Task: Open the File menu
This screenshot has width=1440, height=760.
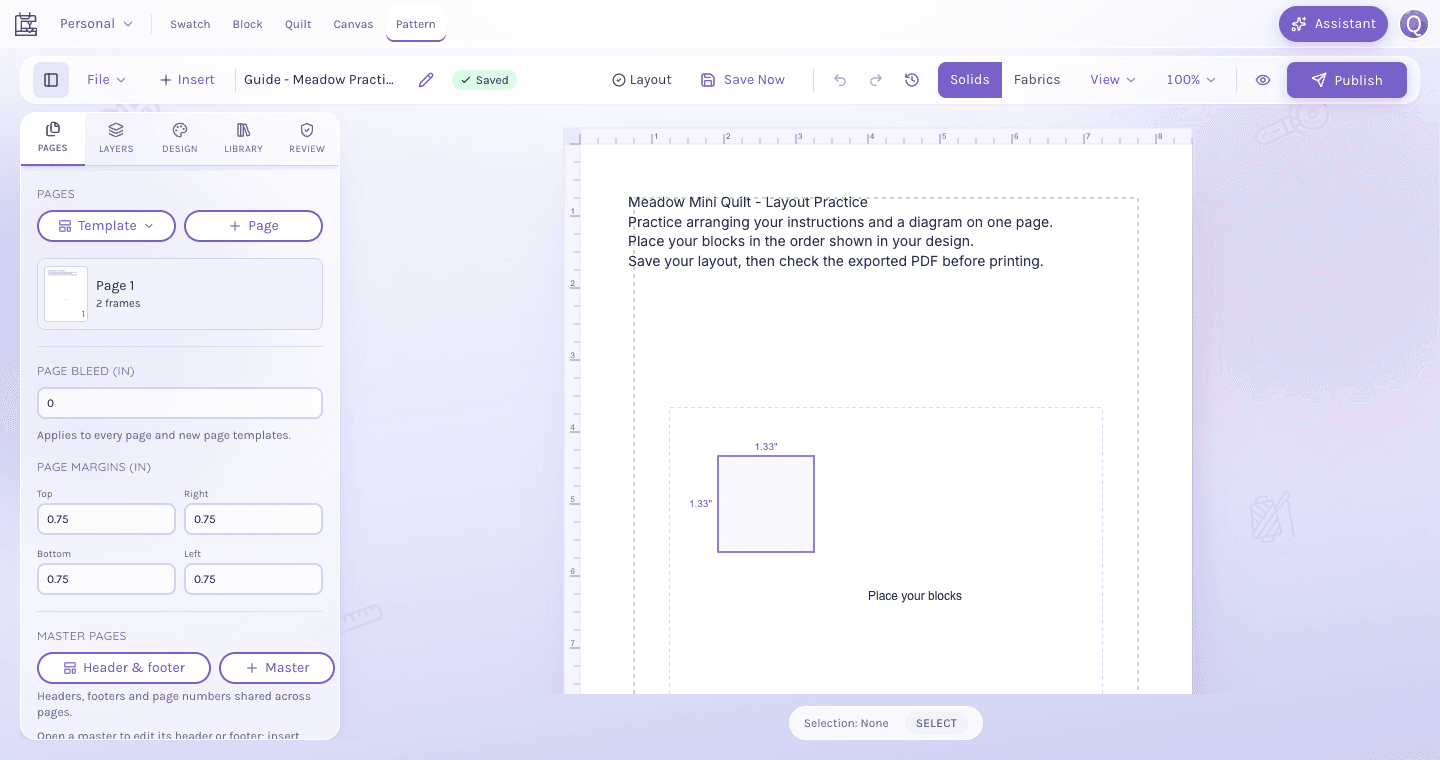Action: click(x=107, y=80)
